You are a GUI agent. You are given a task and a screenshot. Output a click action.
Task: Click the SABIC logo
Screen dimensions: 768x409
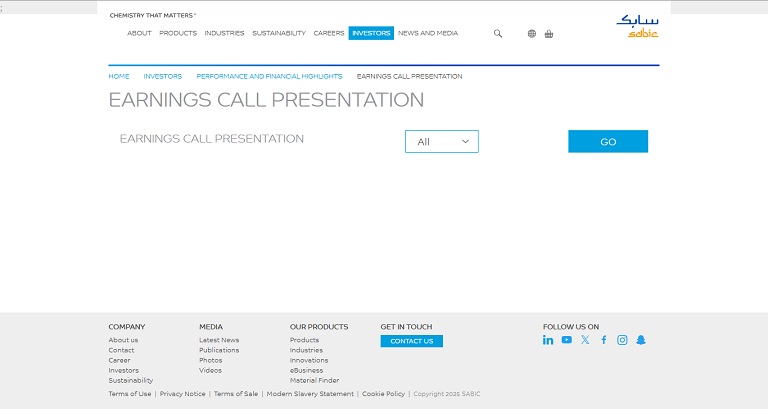coord(637,26)
